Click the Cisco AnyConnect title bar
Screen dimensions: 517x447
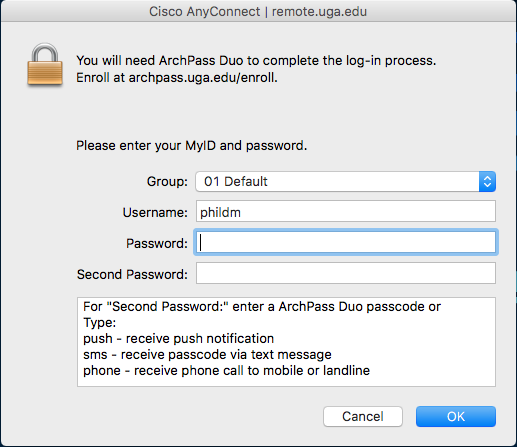click(258, 11)
